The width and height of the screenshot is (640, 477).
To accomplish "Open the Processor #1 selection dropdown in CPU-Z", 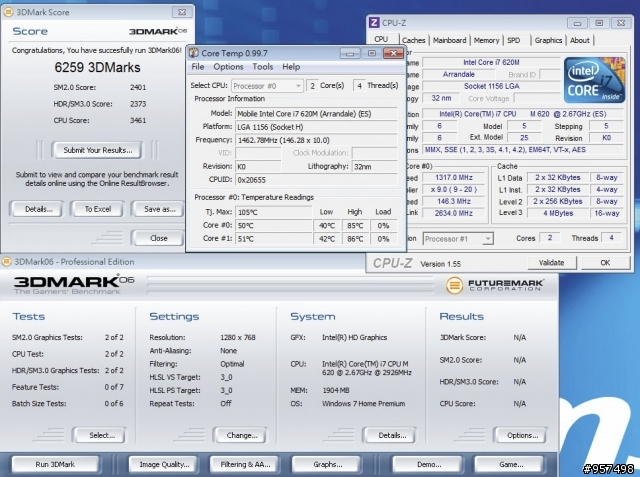I will [458, 239].
